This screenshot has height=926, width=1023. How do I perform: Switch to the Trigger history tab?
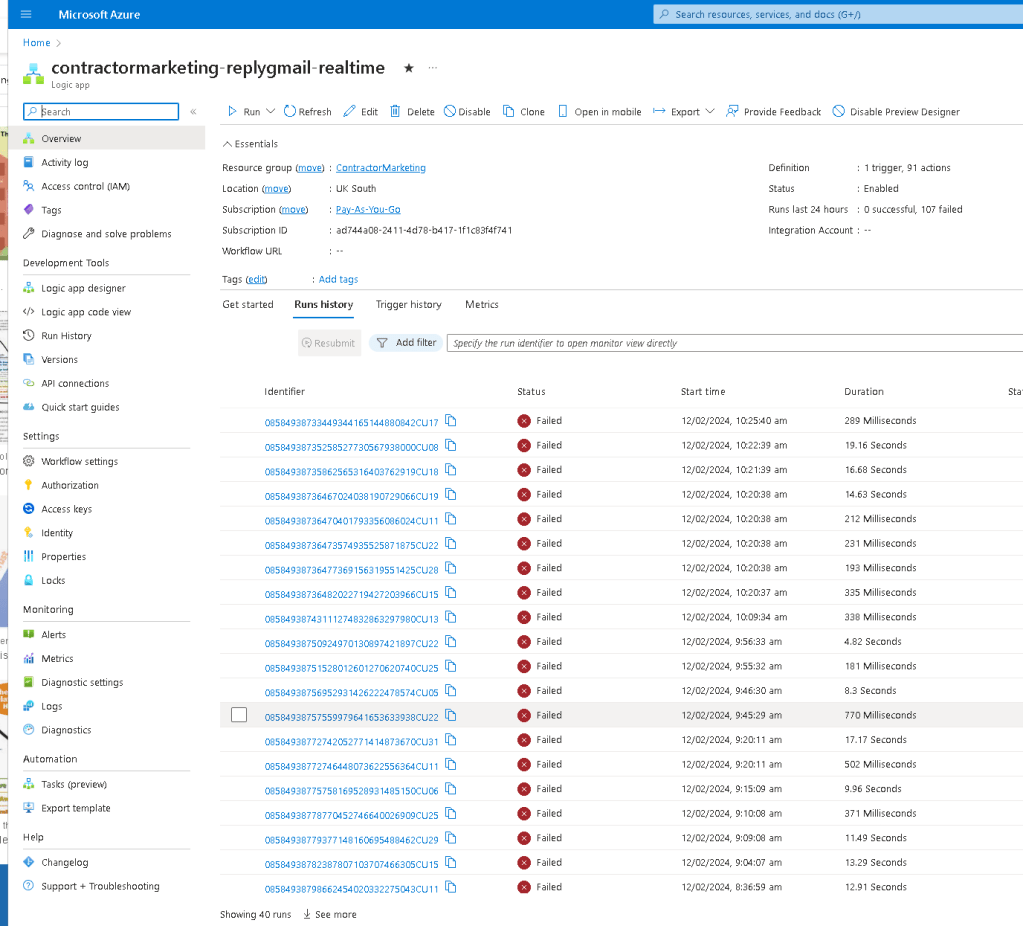click(x=408, y=304)
